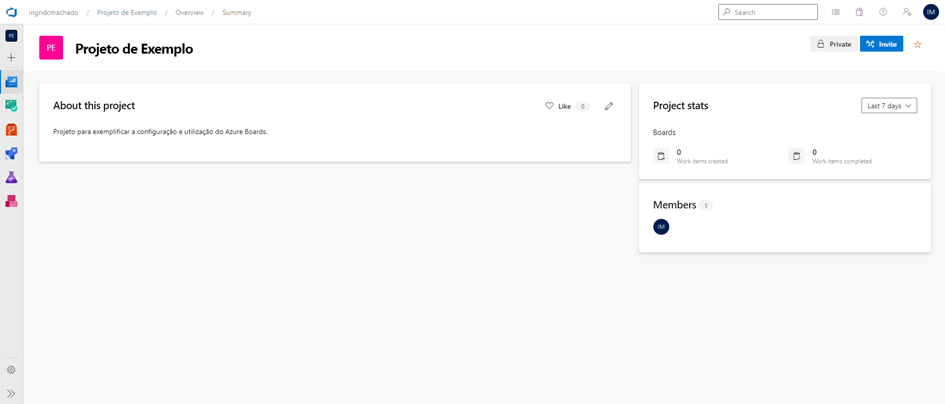This screenshot has width=945, height=404.
Task: Go to Overview in the breadcrumb
Action: click(x=189, y=13)
